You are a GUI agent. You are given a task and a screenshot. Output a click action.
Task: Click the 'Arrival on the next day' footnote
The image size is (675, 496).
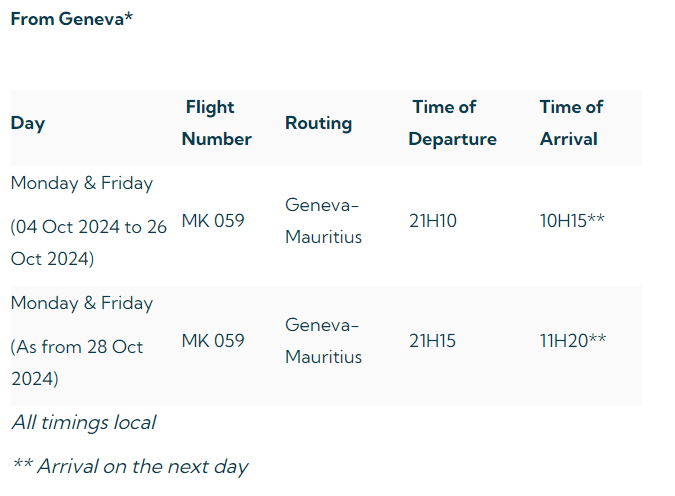tap(130, 466)
